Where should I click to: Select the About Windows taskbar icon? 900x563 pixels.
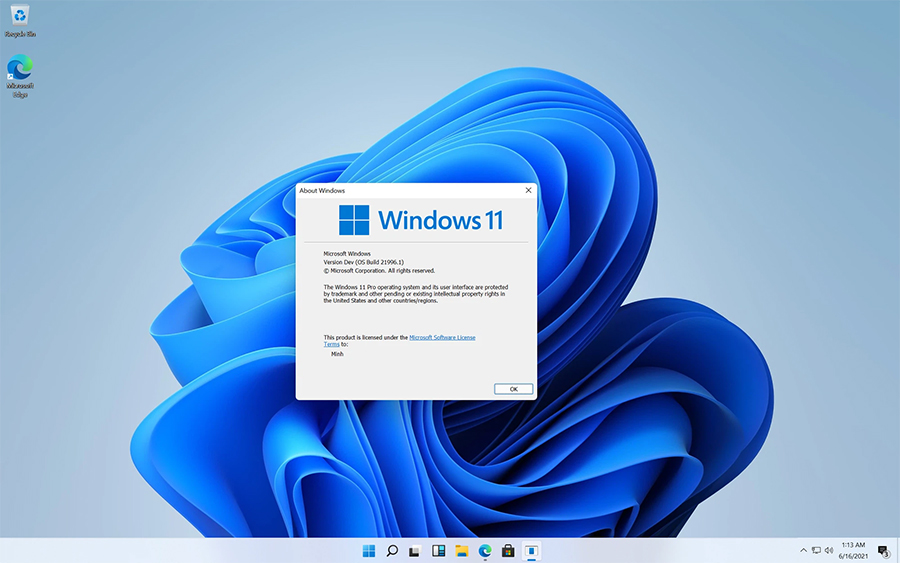coord(532,551)
